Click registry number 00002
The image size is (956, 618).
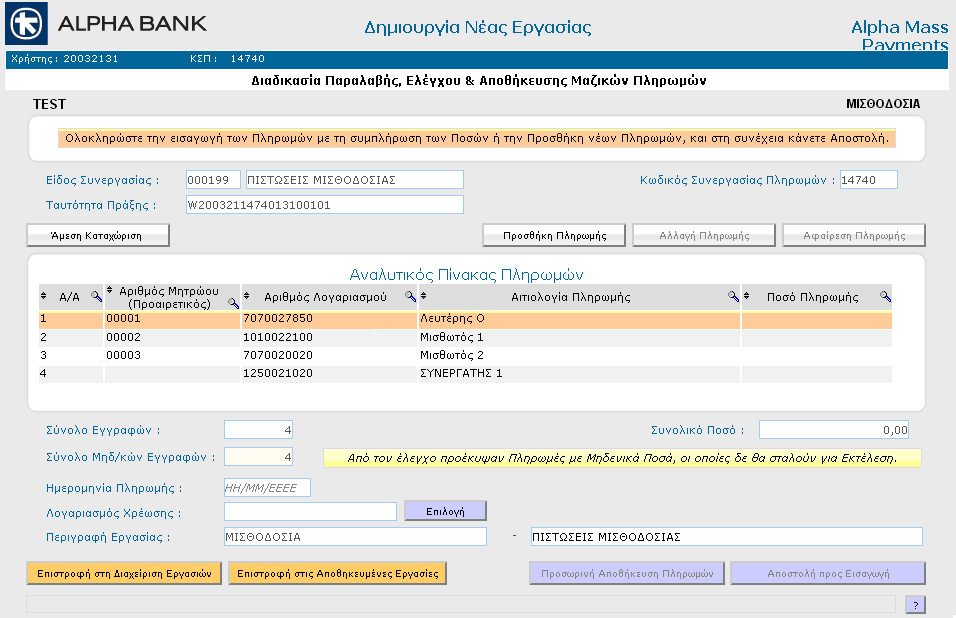coord(123,337)
